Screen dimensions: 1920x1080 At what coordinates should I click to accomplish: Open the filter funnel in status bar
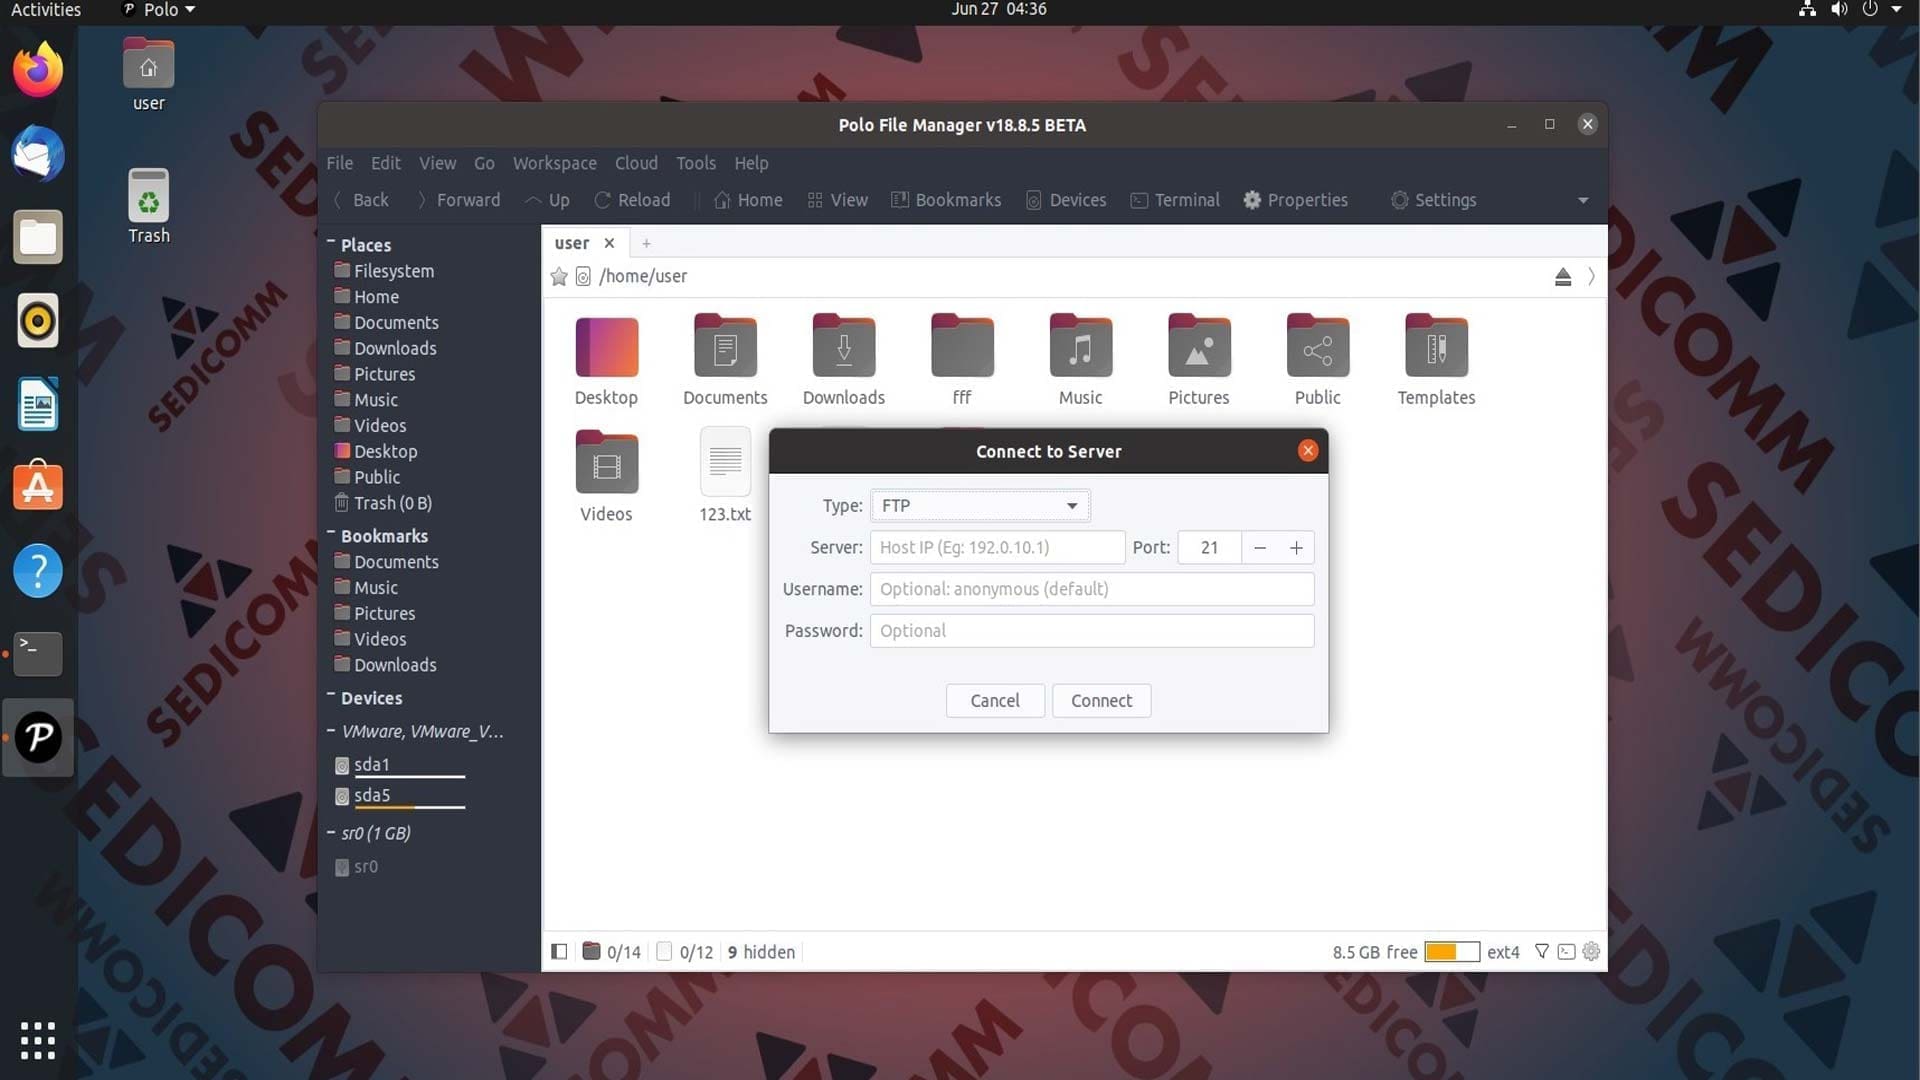[1542, 952]
